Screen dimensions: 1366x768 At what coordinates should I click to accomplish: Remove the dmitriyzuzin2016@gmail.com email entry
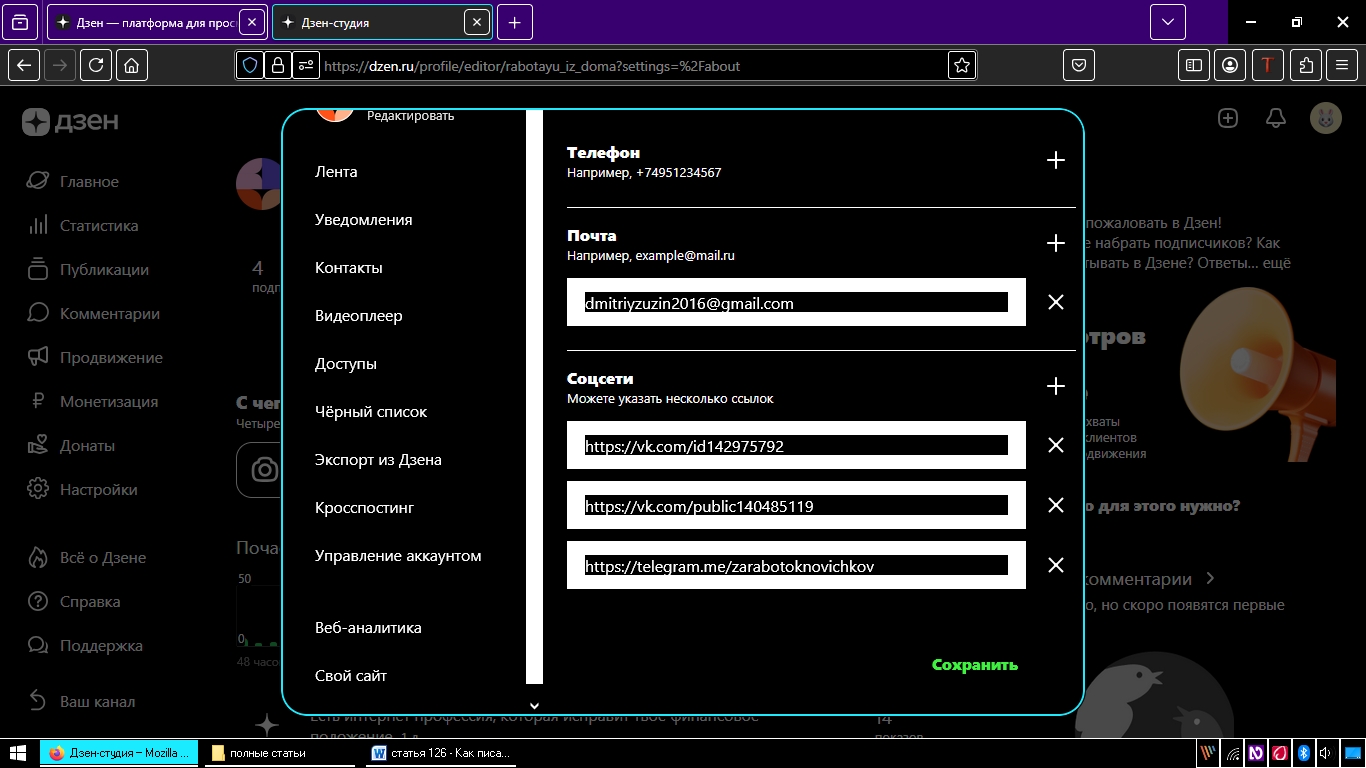coord(1055,302)
